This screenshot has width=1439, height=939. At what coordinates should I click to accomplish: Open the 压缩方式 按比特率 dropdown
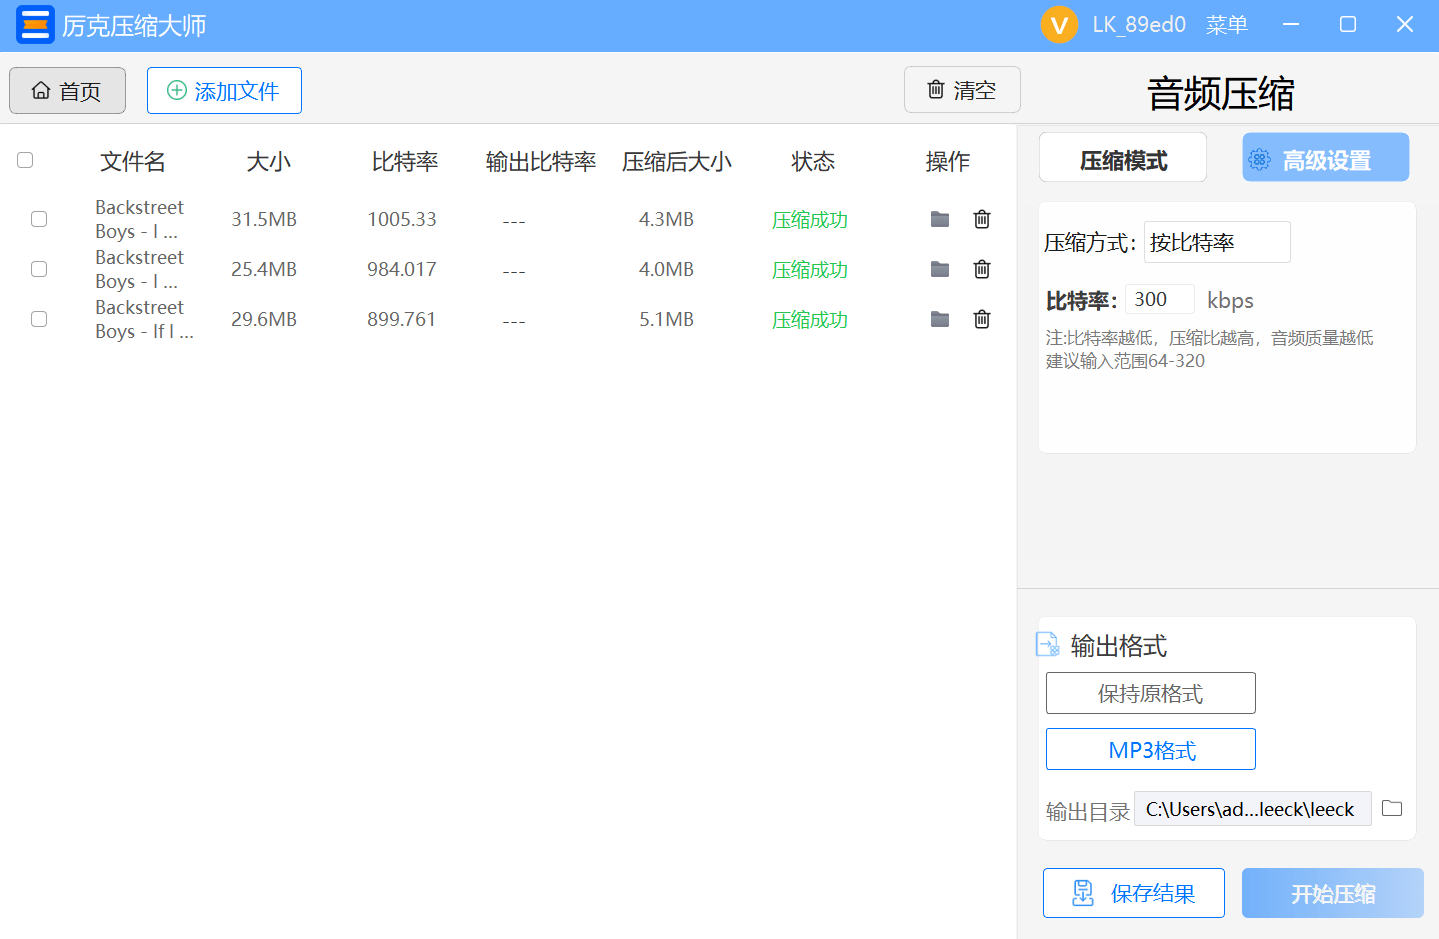tap(1217, 242)
